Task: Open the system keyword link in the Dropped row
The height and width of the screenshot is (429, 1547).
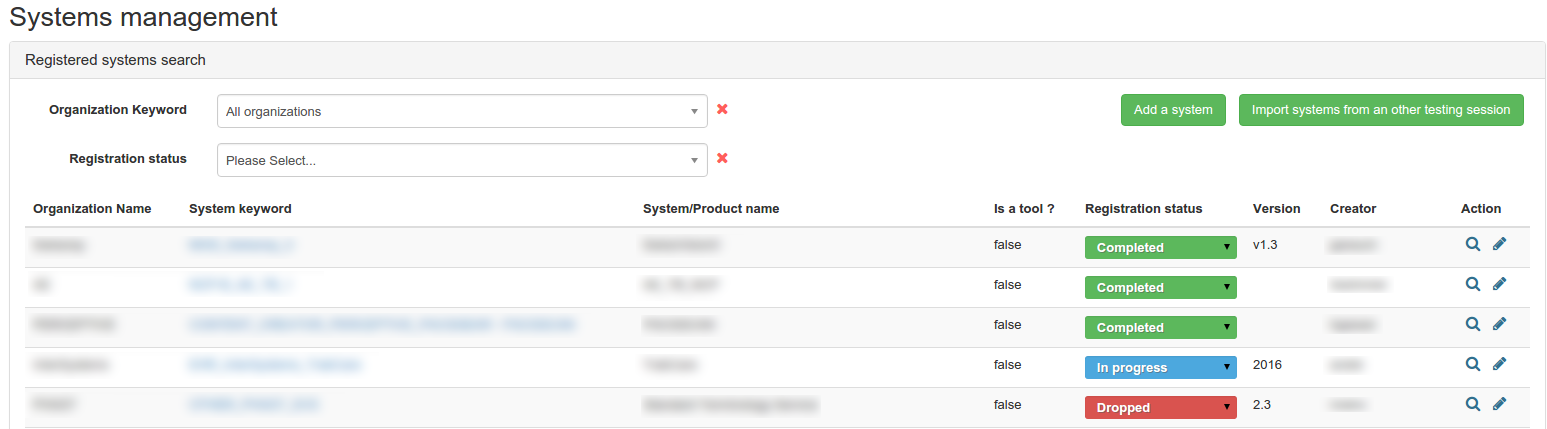Action: click(x=253, y=404)
